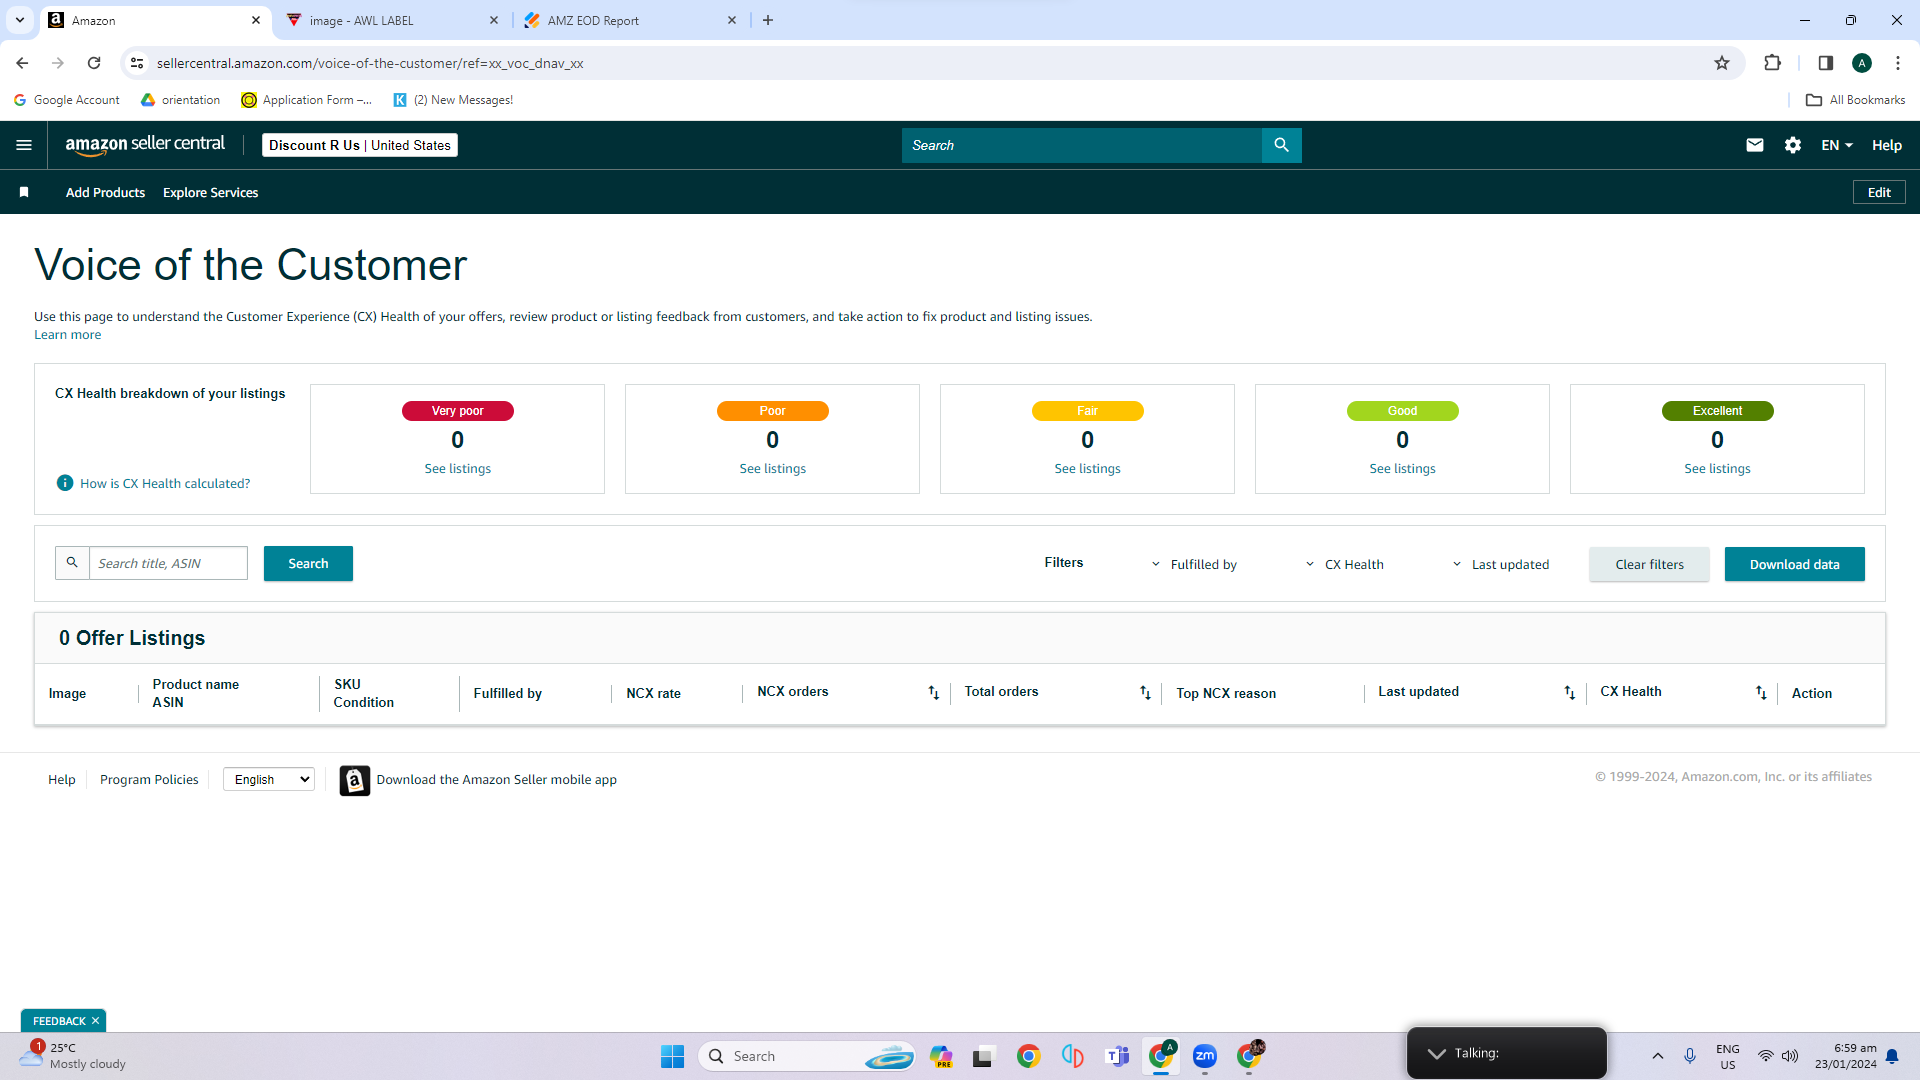Open Add Products menu item

(x=105, y=192)
